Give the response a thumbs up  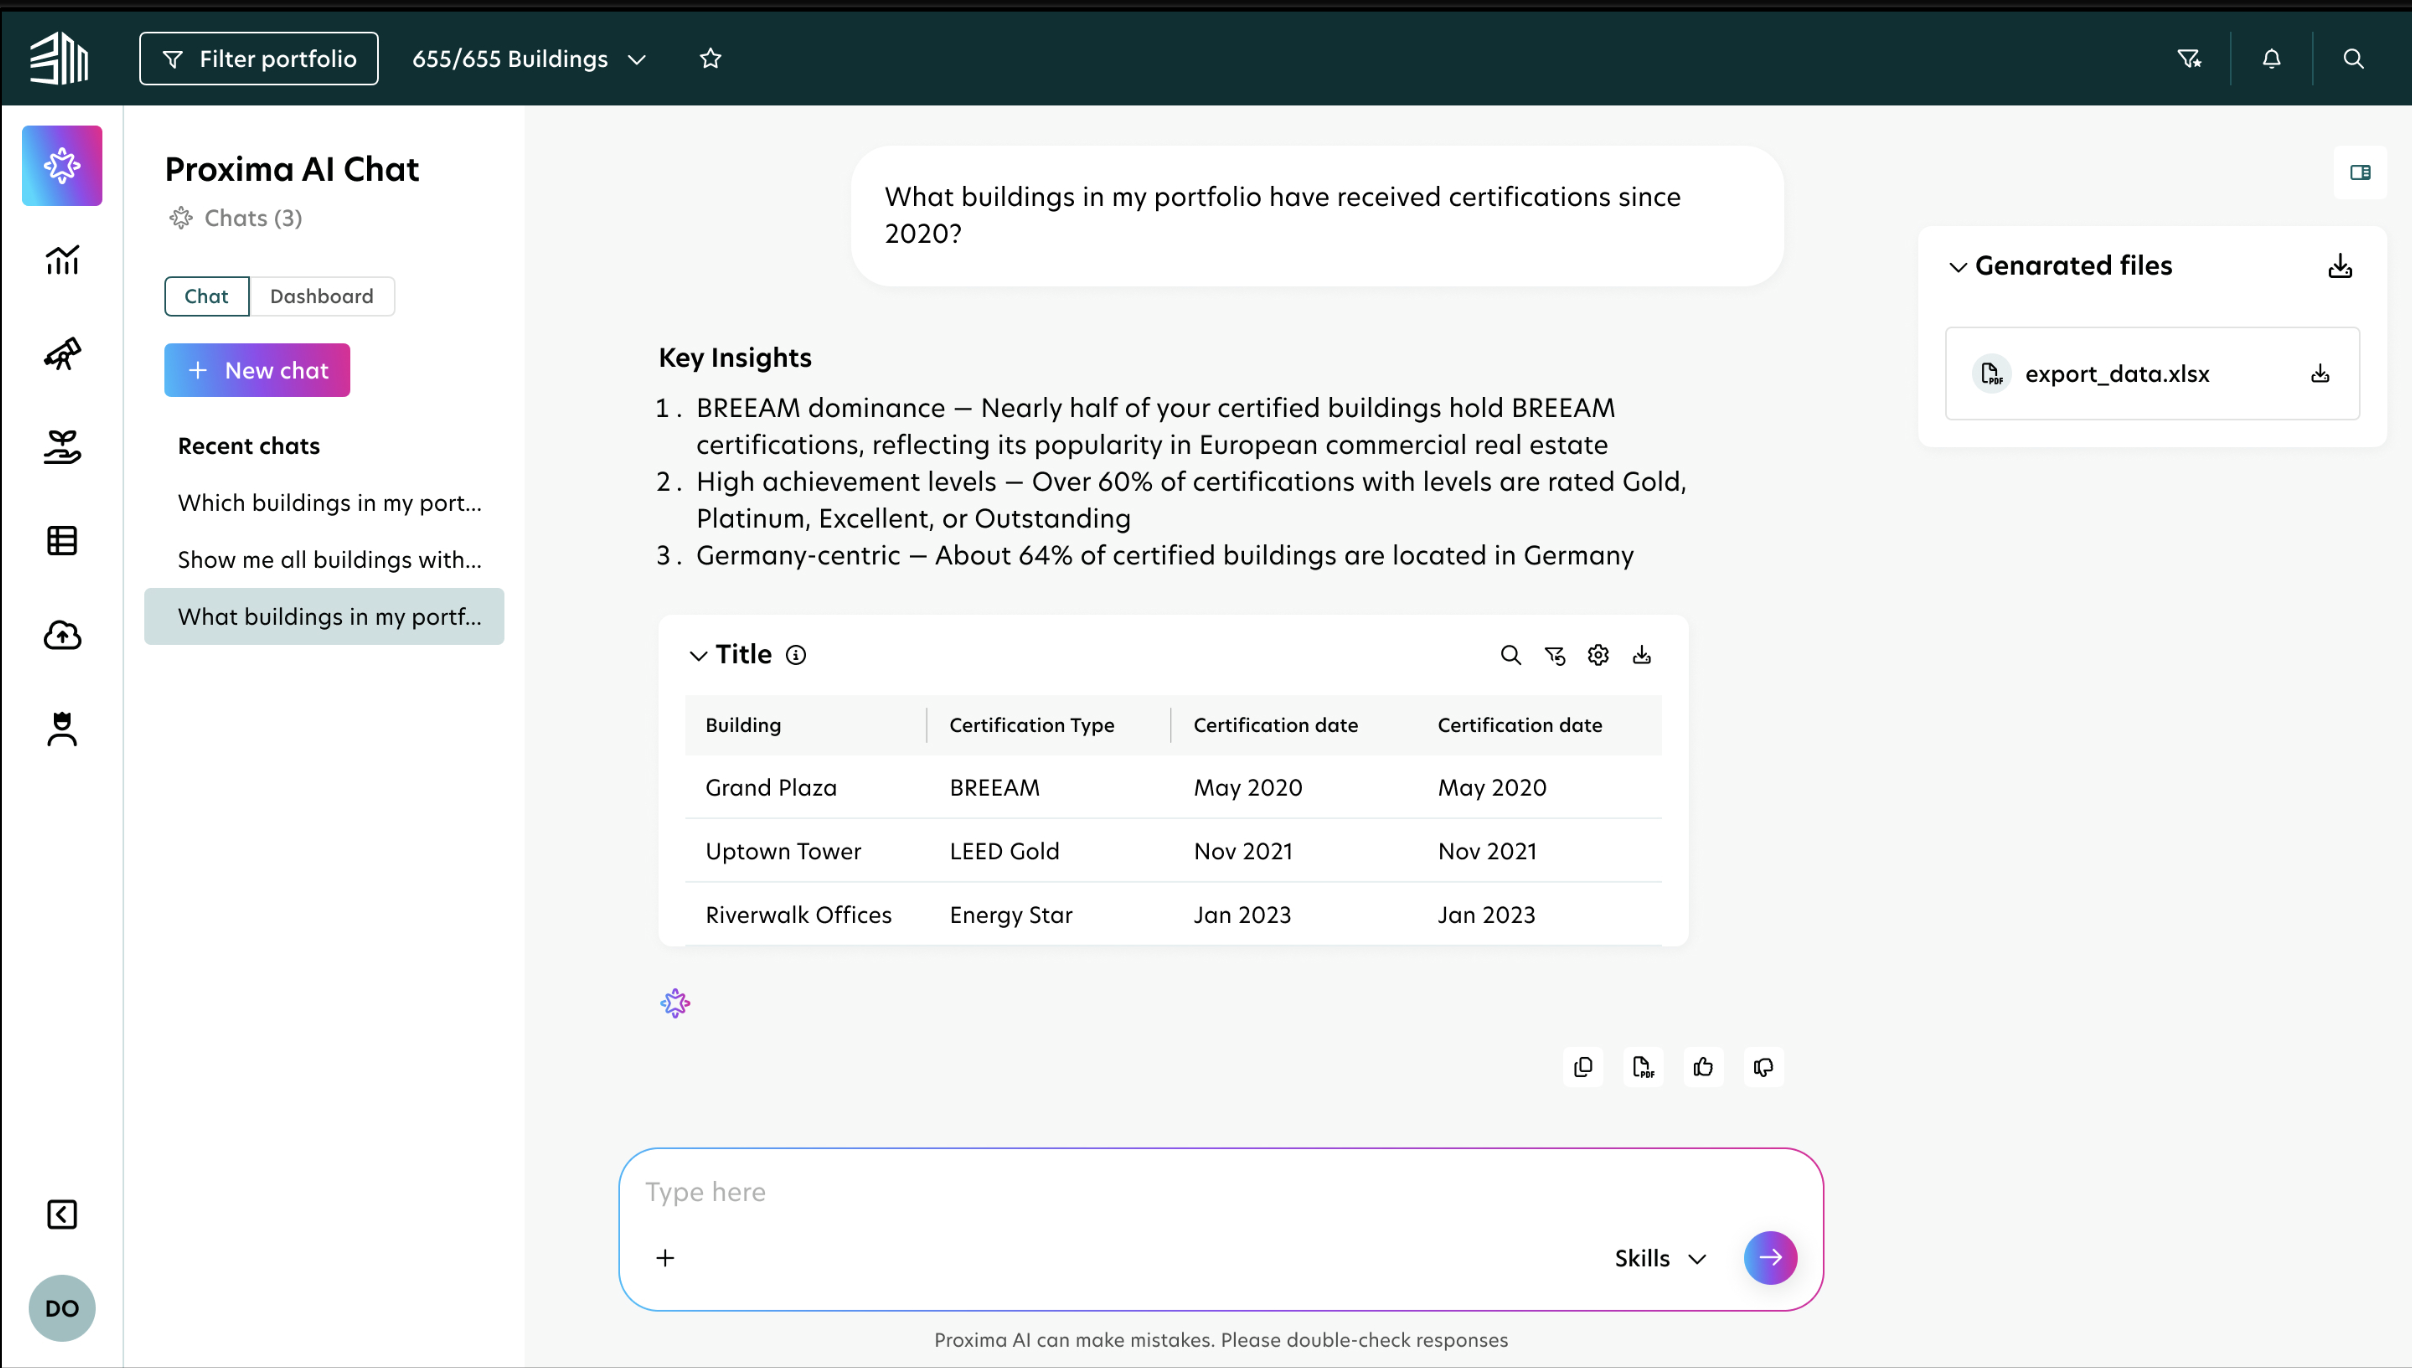(1703, 1067)
